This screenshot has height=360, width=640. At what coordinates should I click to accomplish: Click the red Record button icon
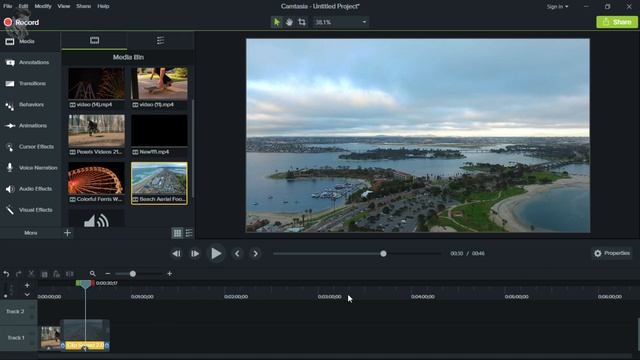[x=8, y=22]
